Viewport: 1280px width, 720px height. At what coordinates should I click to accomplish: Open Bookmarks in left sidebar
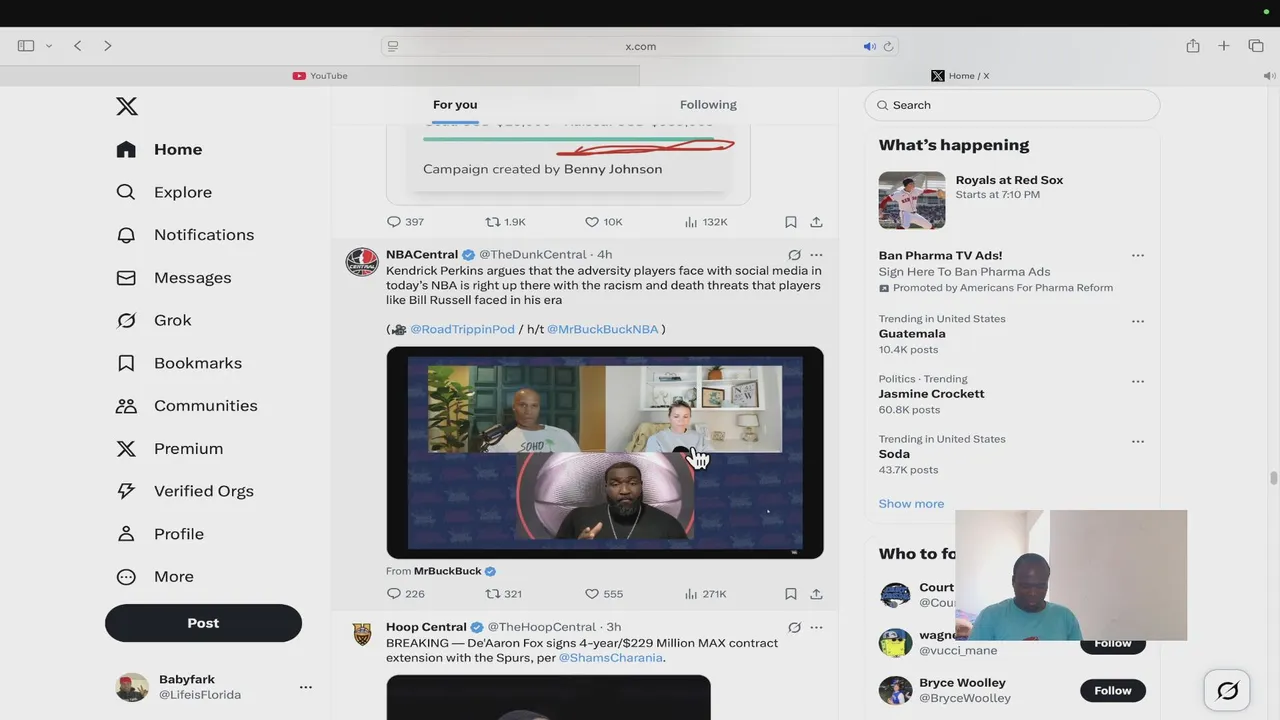click(x=179, y=363)
